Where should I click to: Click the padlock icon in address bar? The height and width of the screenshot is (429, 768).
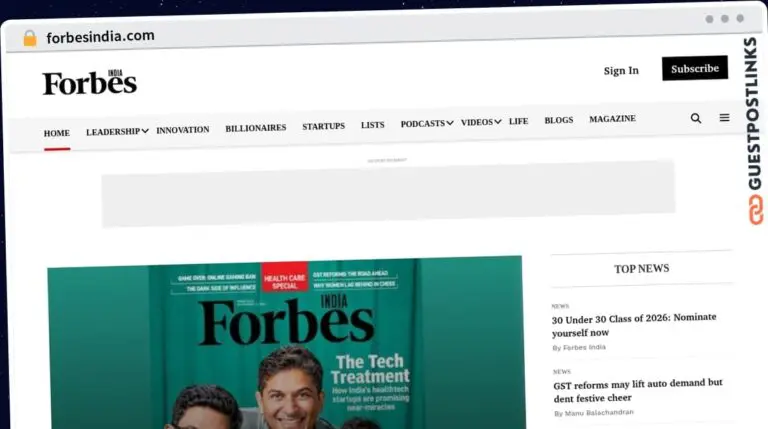(x=30, y=38)
